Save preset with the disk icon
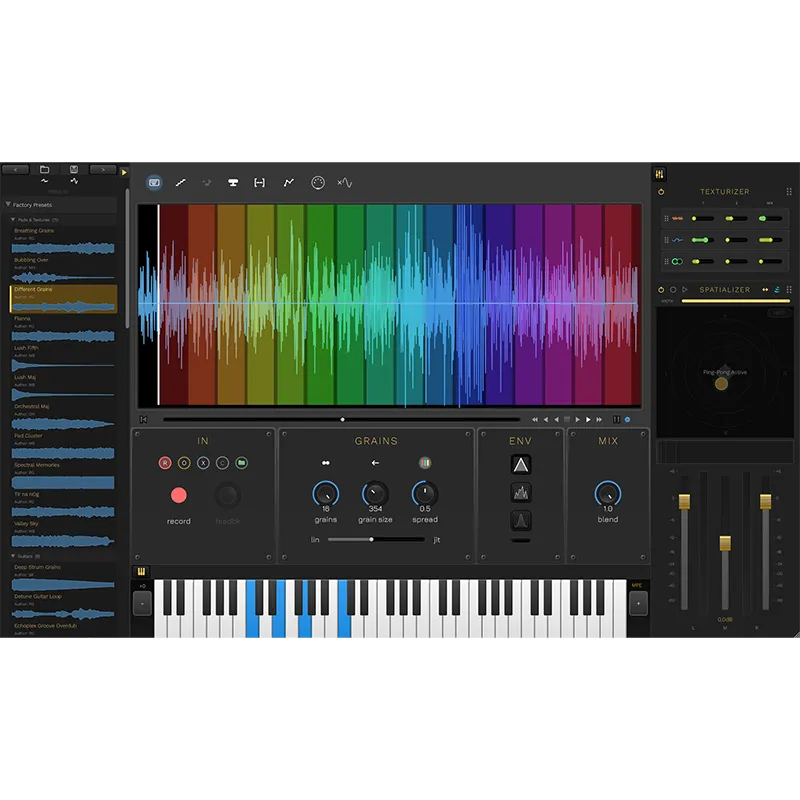Viewport: 800px width, 800px height. pyautogui.click(x=74, y=169)
